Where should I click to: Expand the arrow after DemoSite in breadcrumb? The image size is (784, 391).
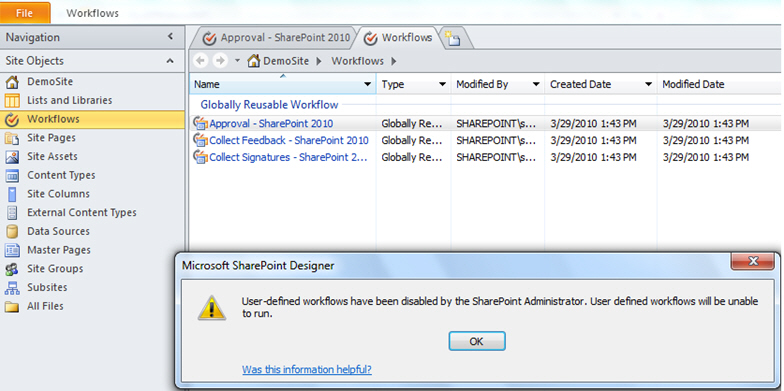click(x=319, y=61)
